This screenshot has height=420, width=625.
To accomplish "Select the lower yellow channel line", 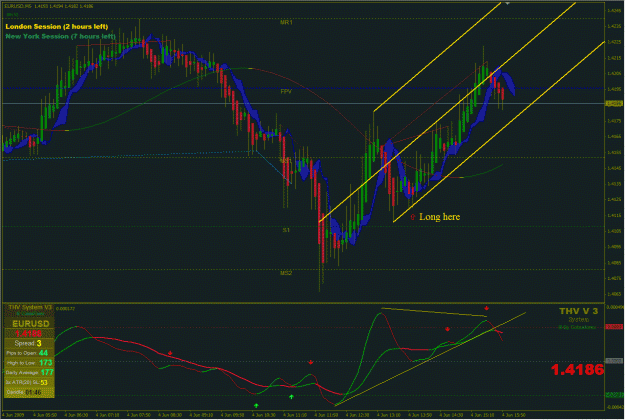I will pos(499,131).
